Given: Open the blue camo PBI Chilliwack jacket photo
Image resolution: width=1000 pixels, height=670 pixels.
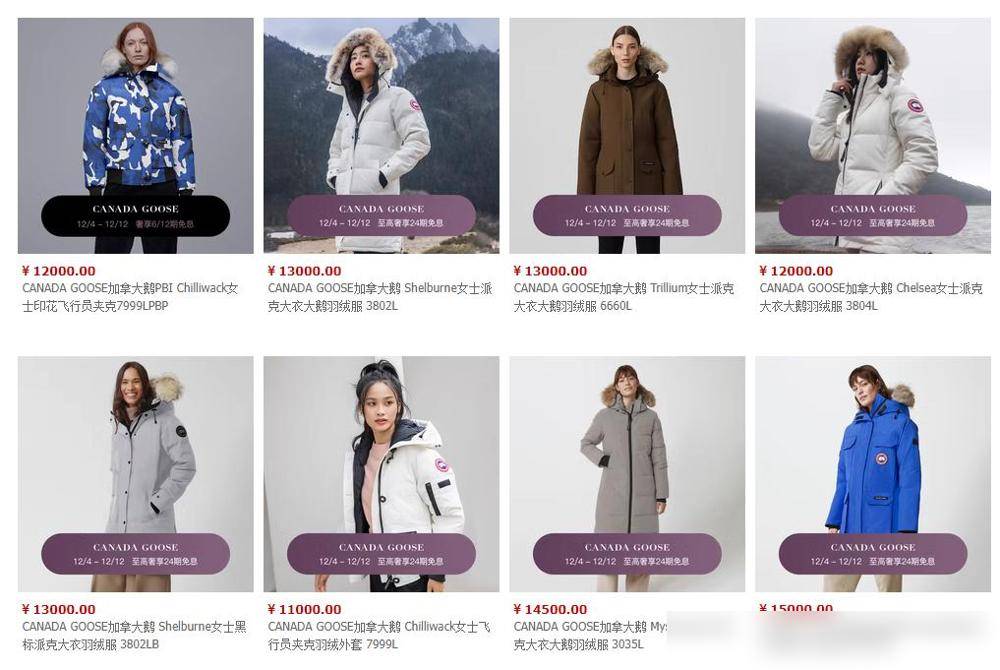Looking at the screenshot, I should [x=135, y=135].
